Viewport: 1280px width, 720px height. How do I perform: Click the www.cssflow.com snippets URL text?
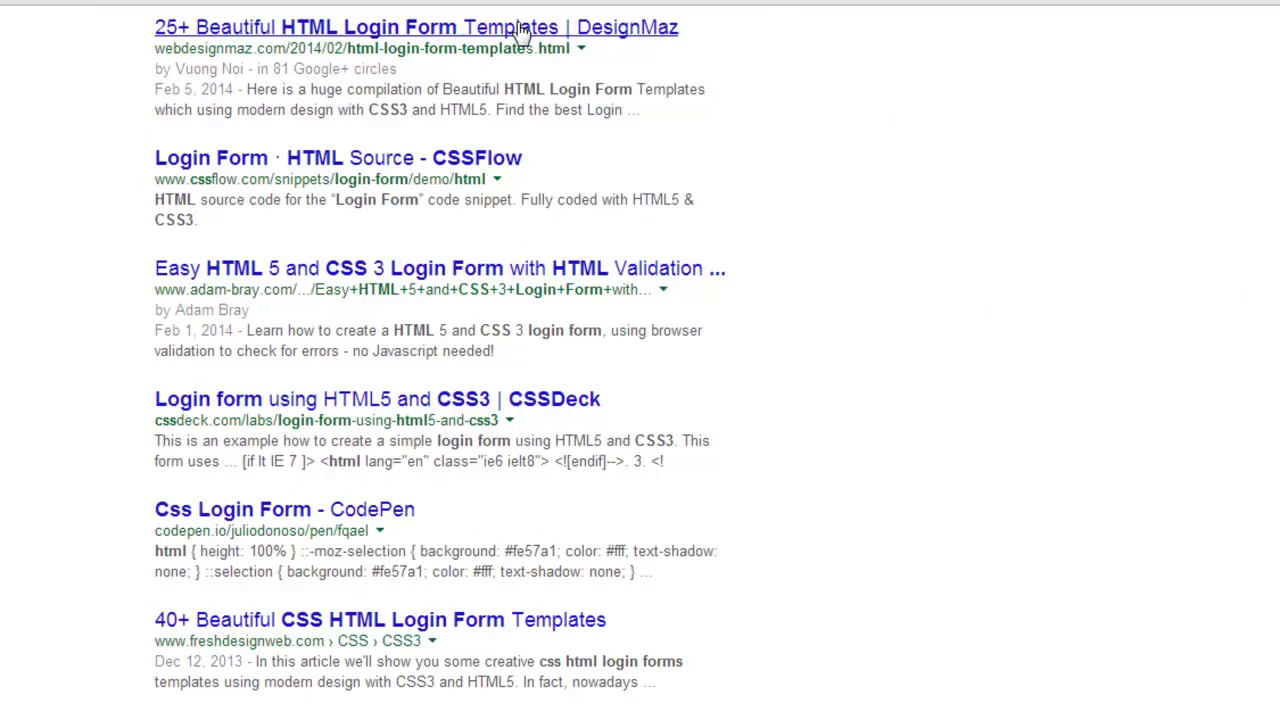click(320, 179)
